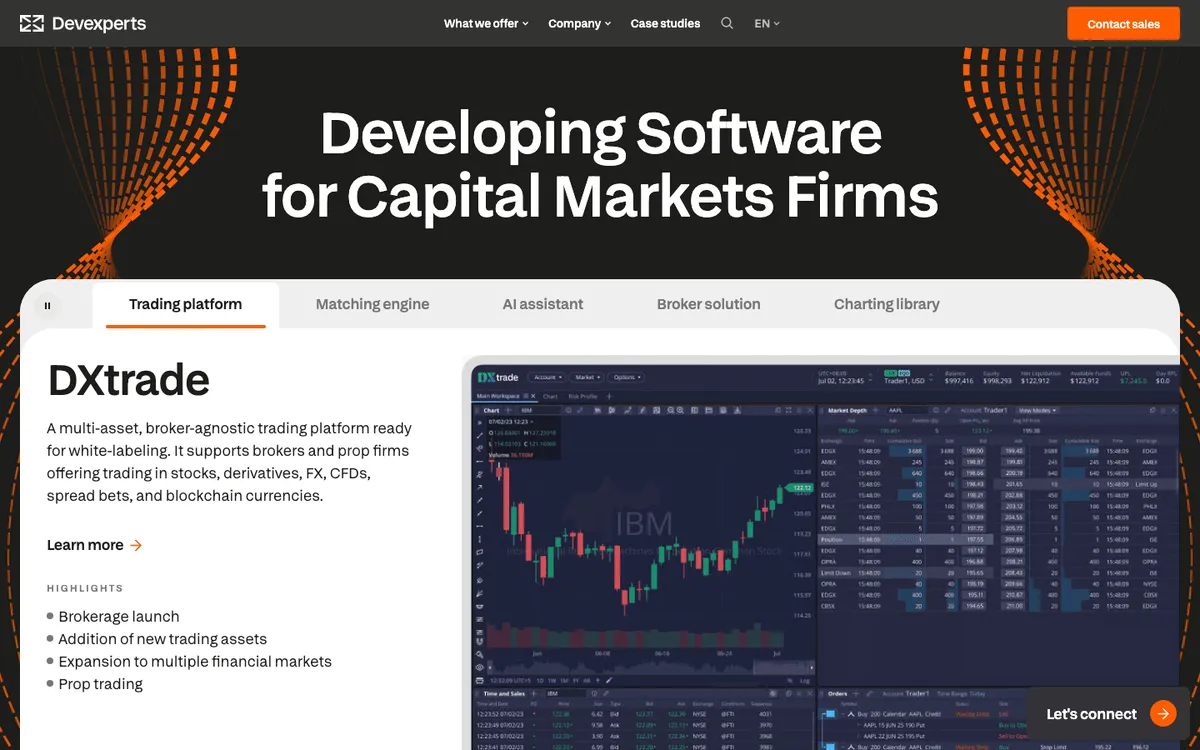Click Expansion to multiple financial markets
Viewport: 1200px width, 750px height.
tap(194, 661)
